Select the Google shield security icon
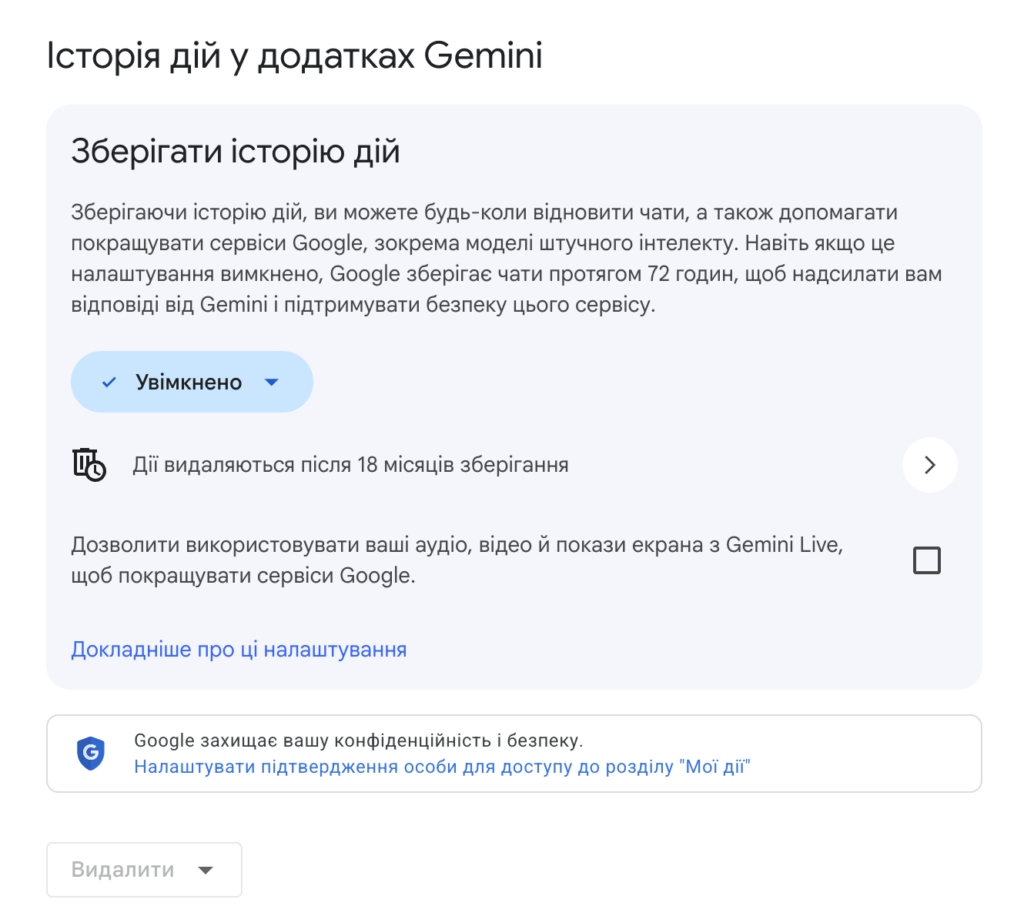Image resolution: width=1024 pixels, height=916 pixels. 91,755
